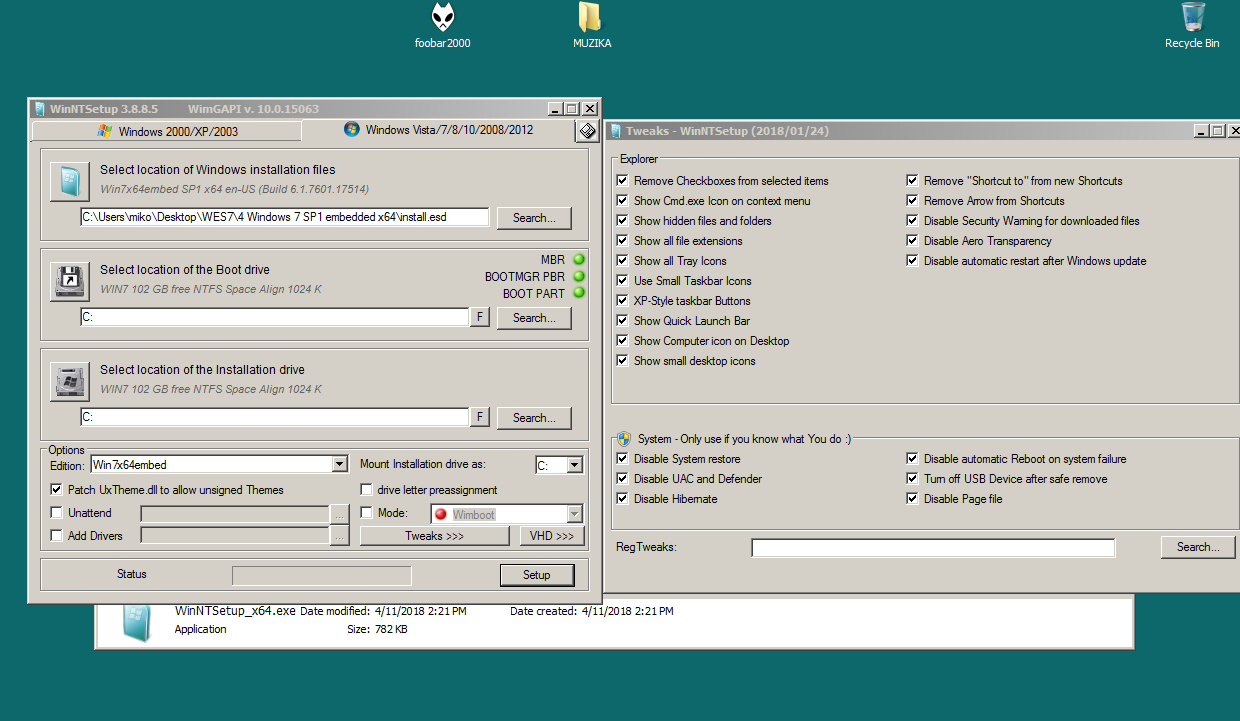Click BOOT PART green status light
Image resolution: width=1240 pixels, height=721 pixels.
click(x=579, y=294)
